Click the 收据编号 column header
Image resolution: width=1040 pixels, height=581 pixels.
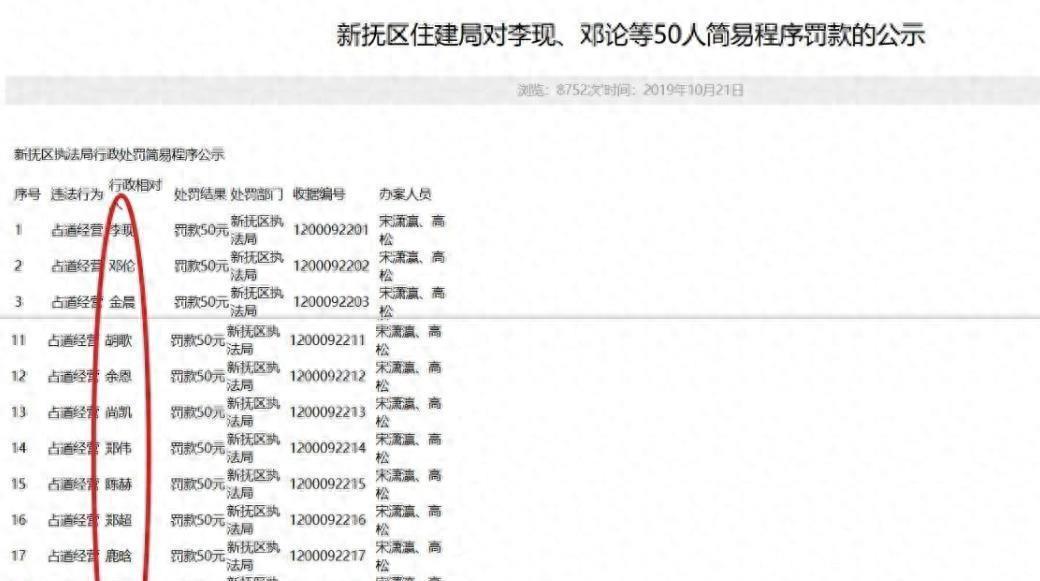click(x=319, y=194)
